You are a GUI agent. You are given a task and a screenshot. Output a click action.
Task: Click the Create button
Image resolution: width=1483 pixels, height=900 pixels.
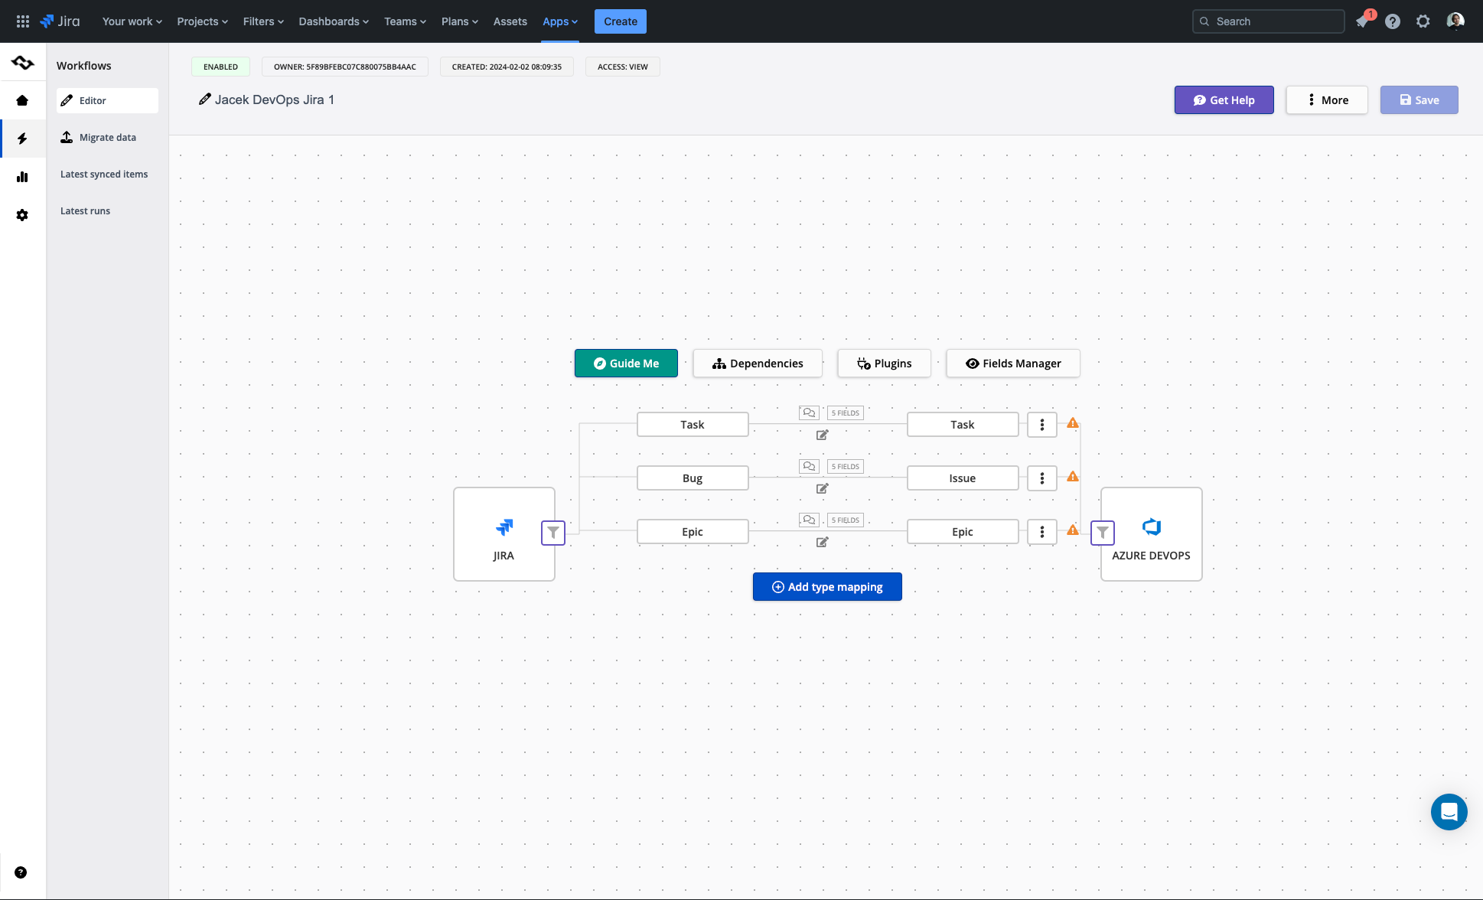tap(620, 21)
